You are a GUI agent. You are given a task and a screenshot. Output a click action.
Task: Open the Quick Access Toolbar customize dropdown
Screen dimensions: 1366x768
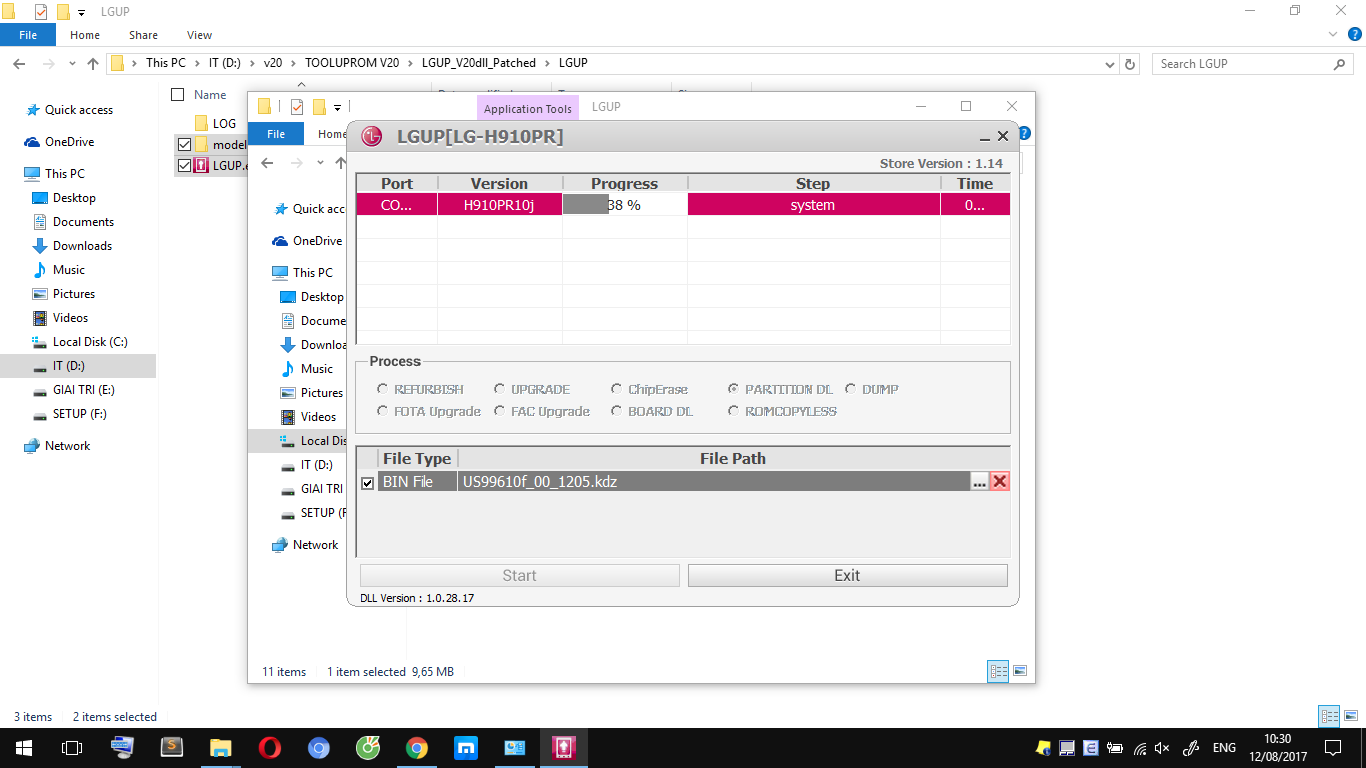[81, 12]
